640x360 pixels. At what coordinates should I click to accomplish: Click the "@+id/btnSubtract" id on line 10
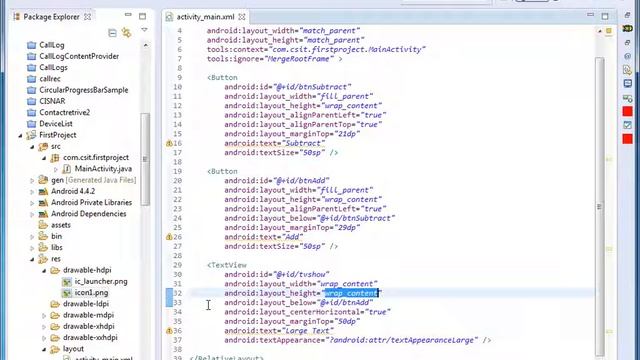pyautogui.click(x=312, y=87)
